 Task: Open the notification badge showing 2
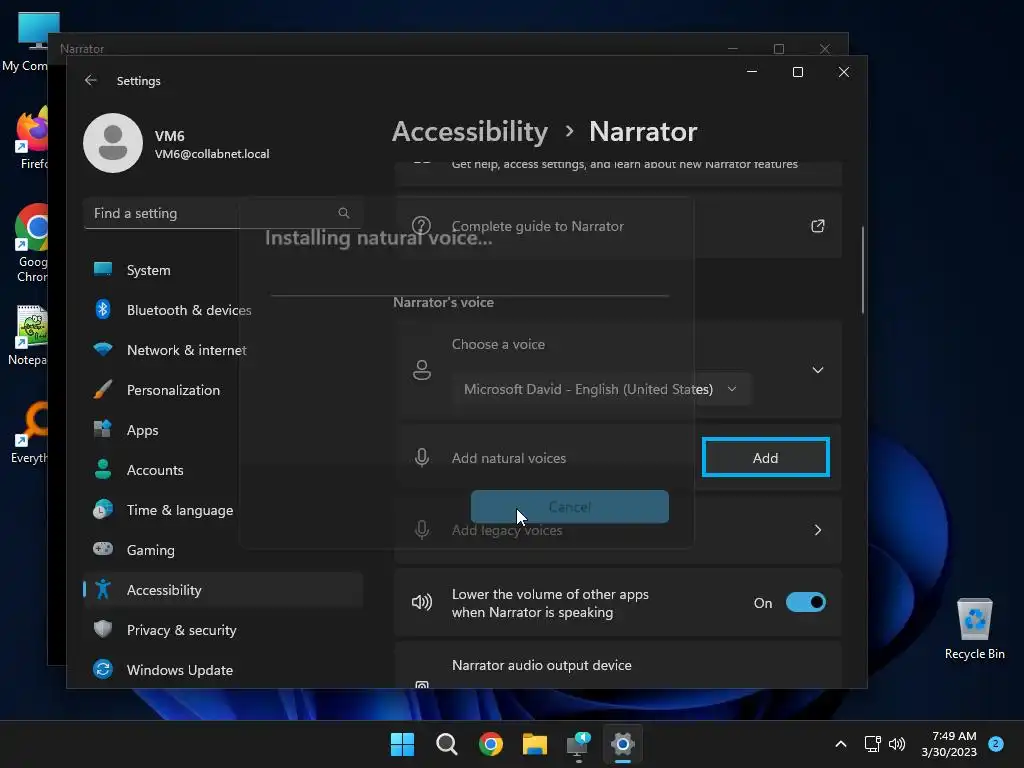[x=996, y=744]
